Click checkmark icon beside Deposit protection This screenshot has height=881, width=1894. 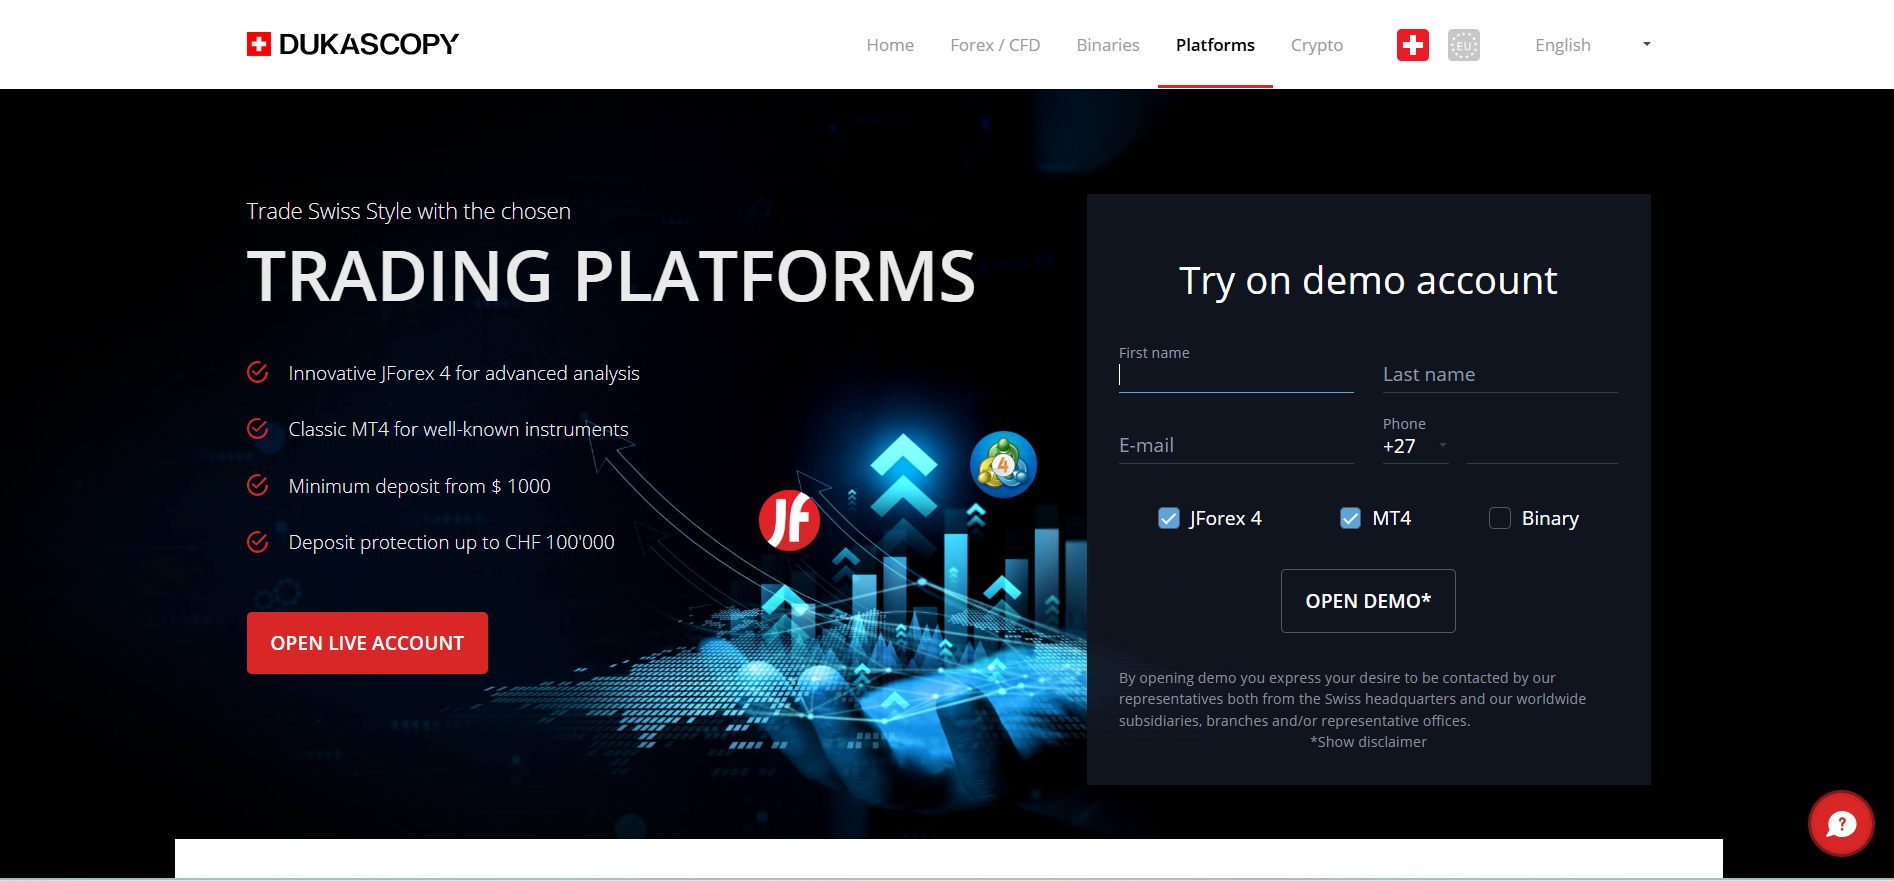pyautogui.click(x=258, y=542)
